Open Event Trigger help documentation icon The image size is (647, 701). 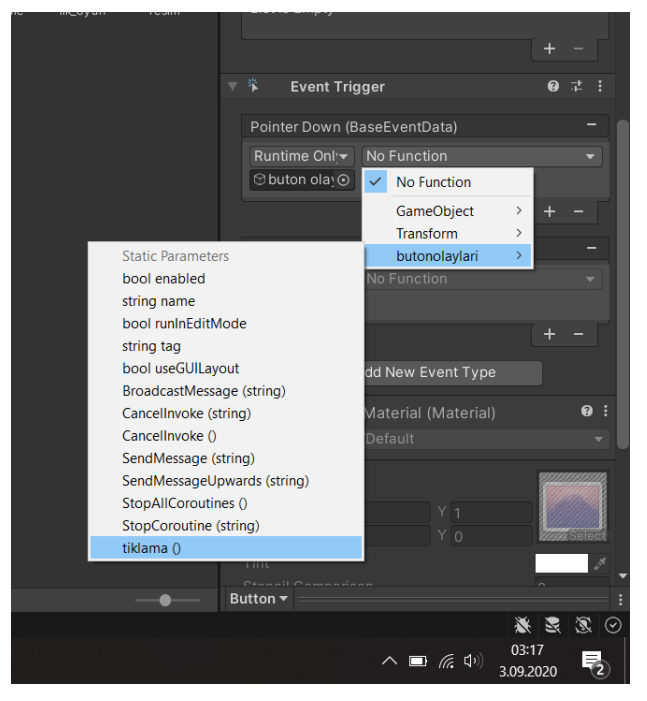click(x=553, y=87)
